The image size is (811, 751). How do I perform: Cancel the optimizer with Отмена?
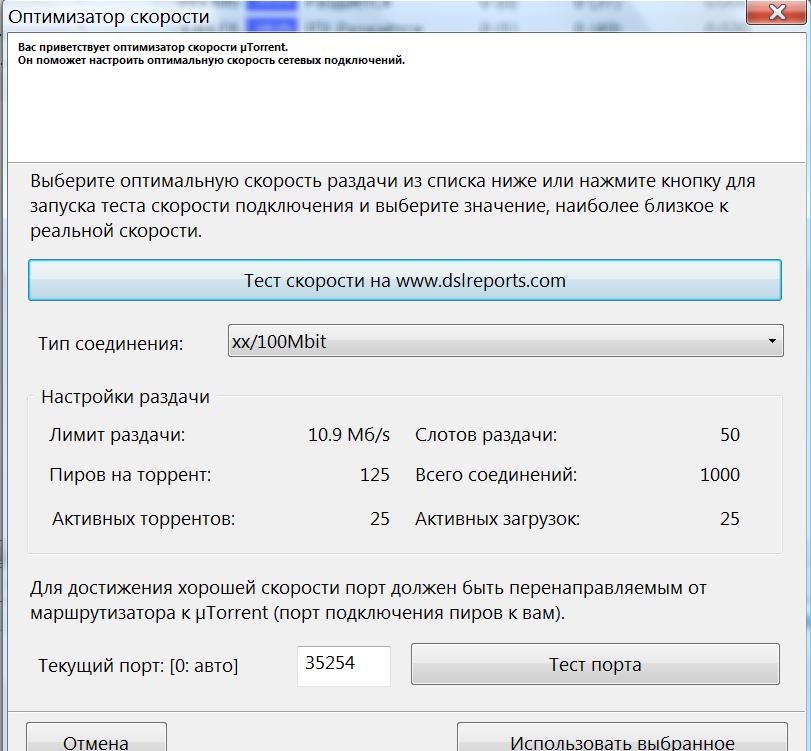click(96, 740)
